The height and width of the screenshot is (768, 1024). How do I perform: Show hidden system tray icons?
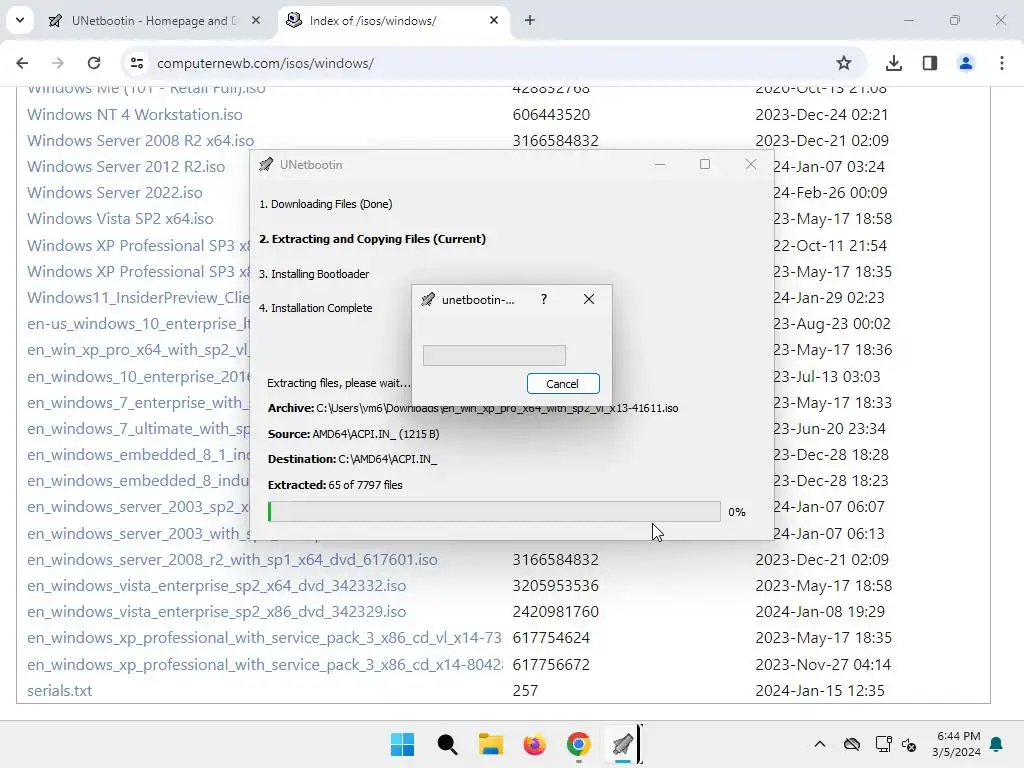coord(820,744)
